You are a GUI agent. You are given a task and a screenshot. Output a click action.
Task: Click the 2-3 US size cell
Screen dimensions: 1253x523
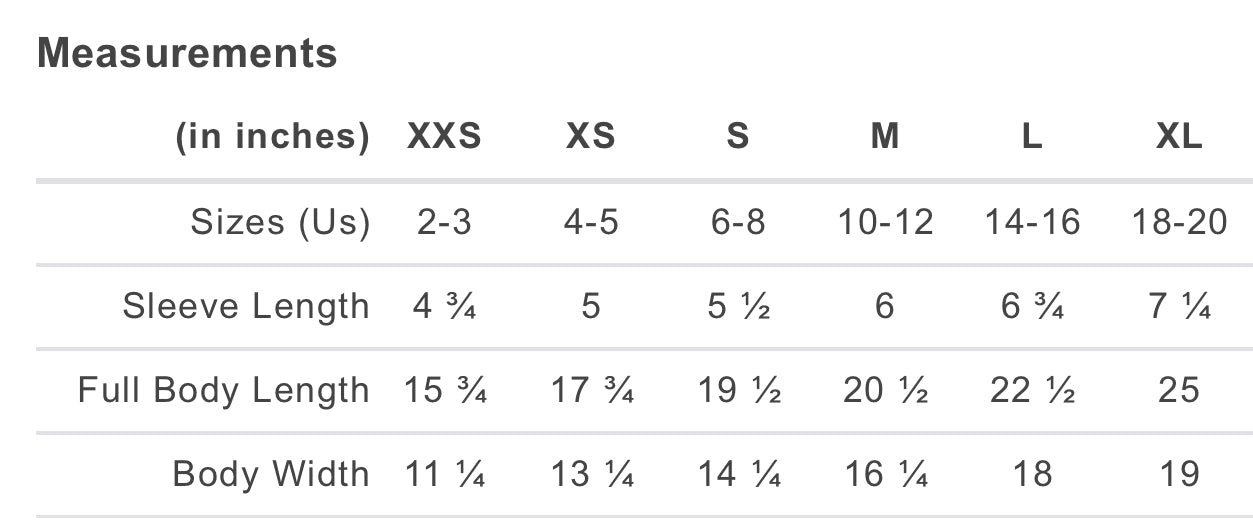(x=444, y=222)
